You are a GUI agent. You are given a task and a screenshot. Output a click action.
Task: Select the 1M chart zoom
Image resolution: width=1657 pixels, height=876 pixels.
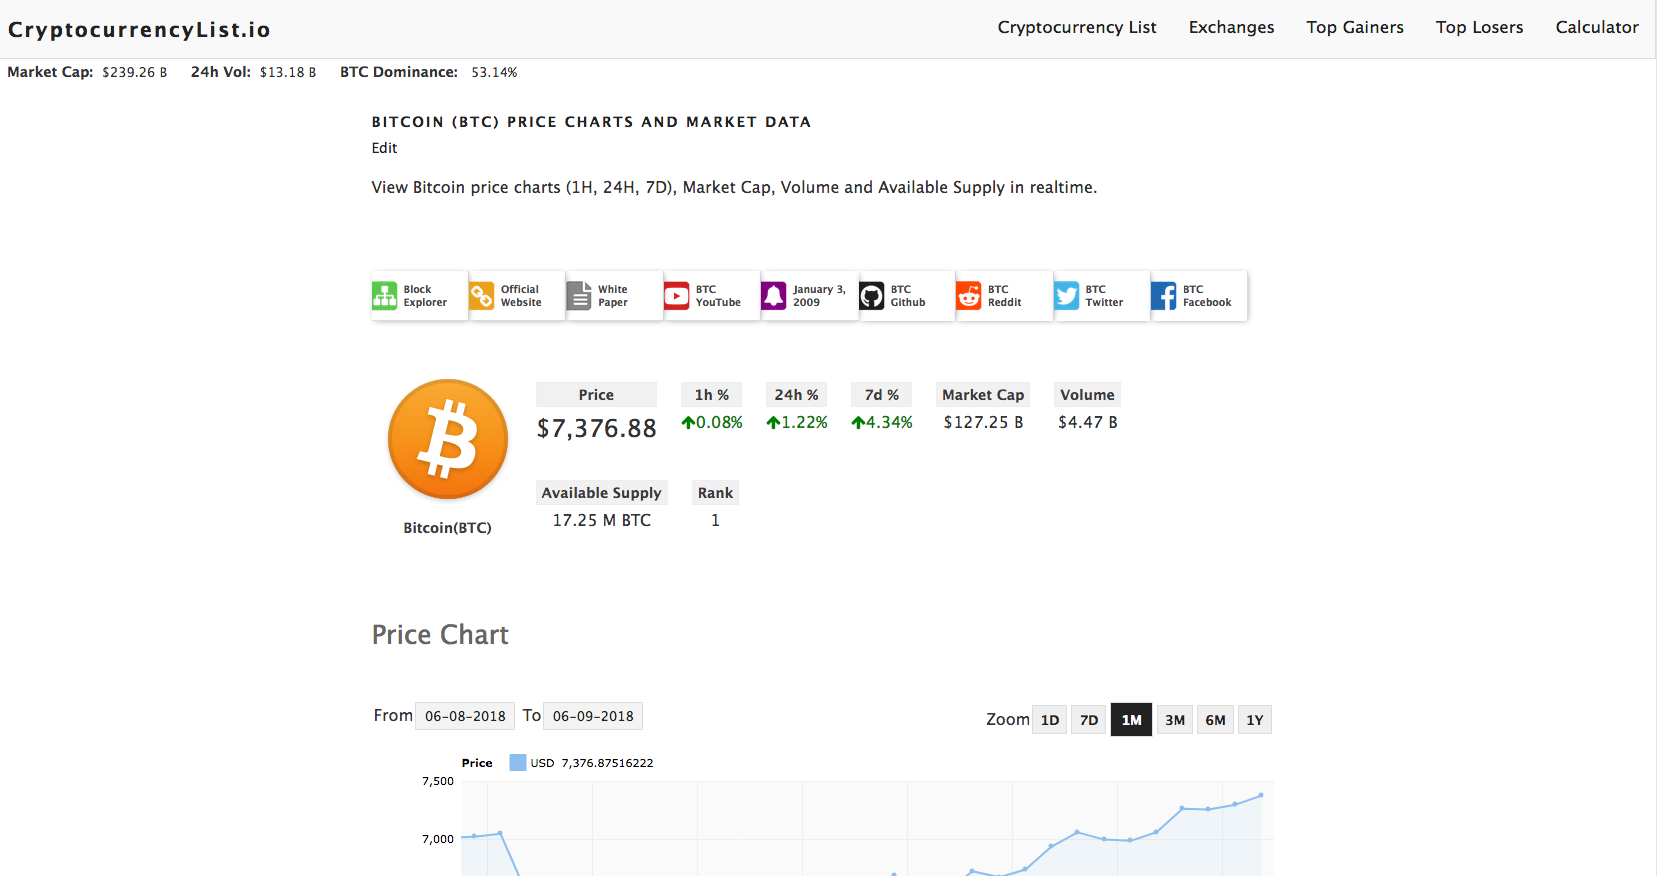pyautogui.click(x=1131, y=720)
